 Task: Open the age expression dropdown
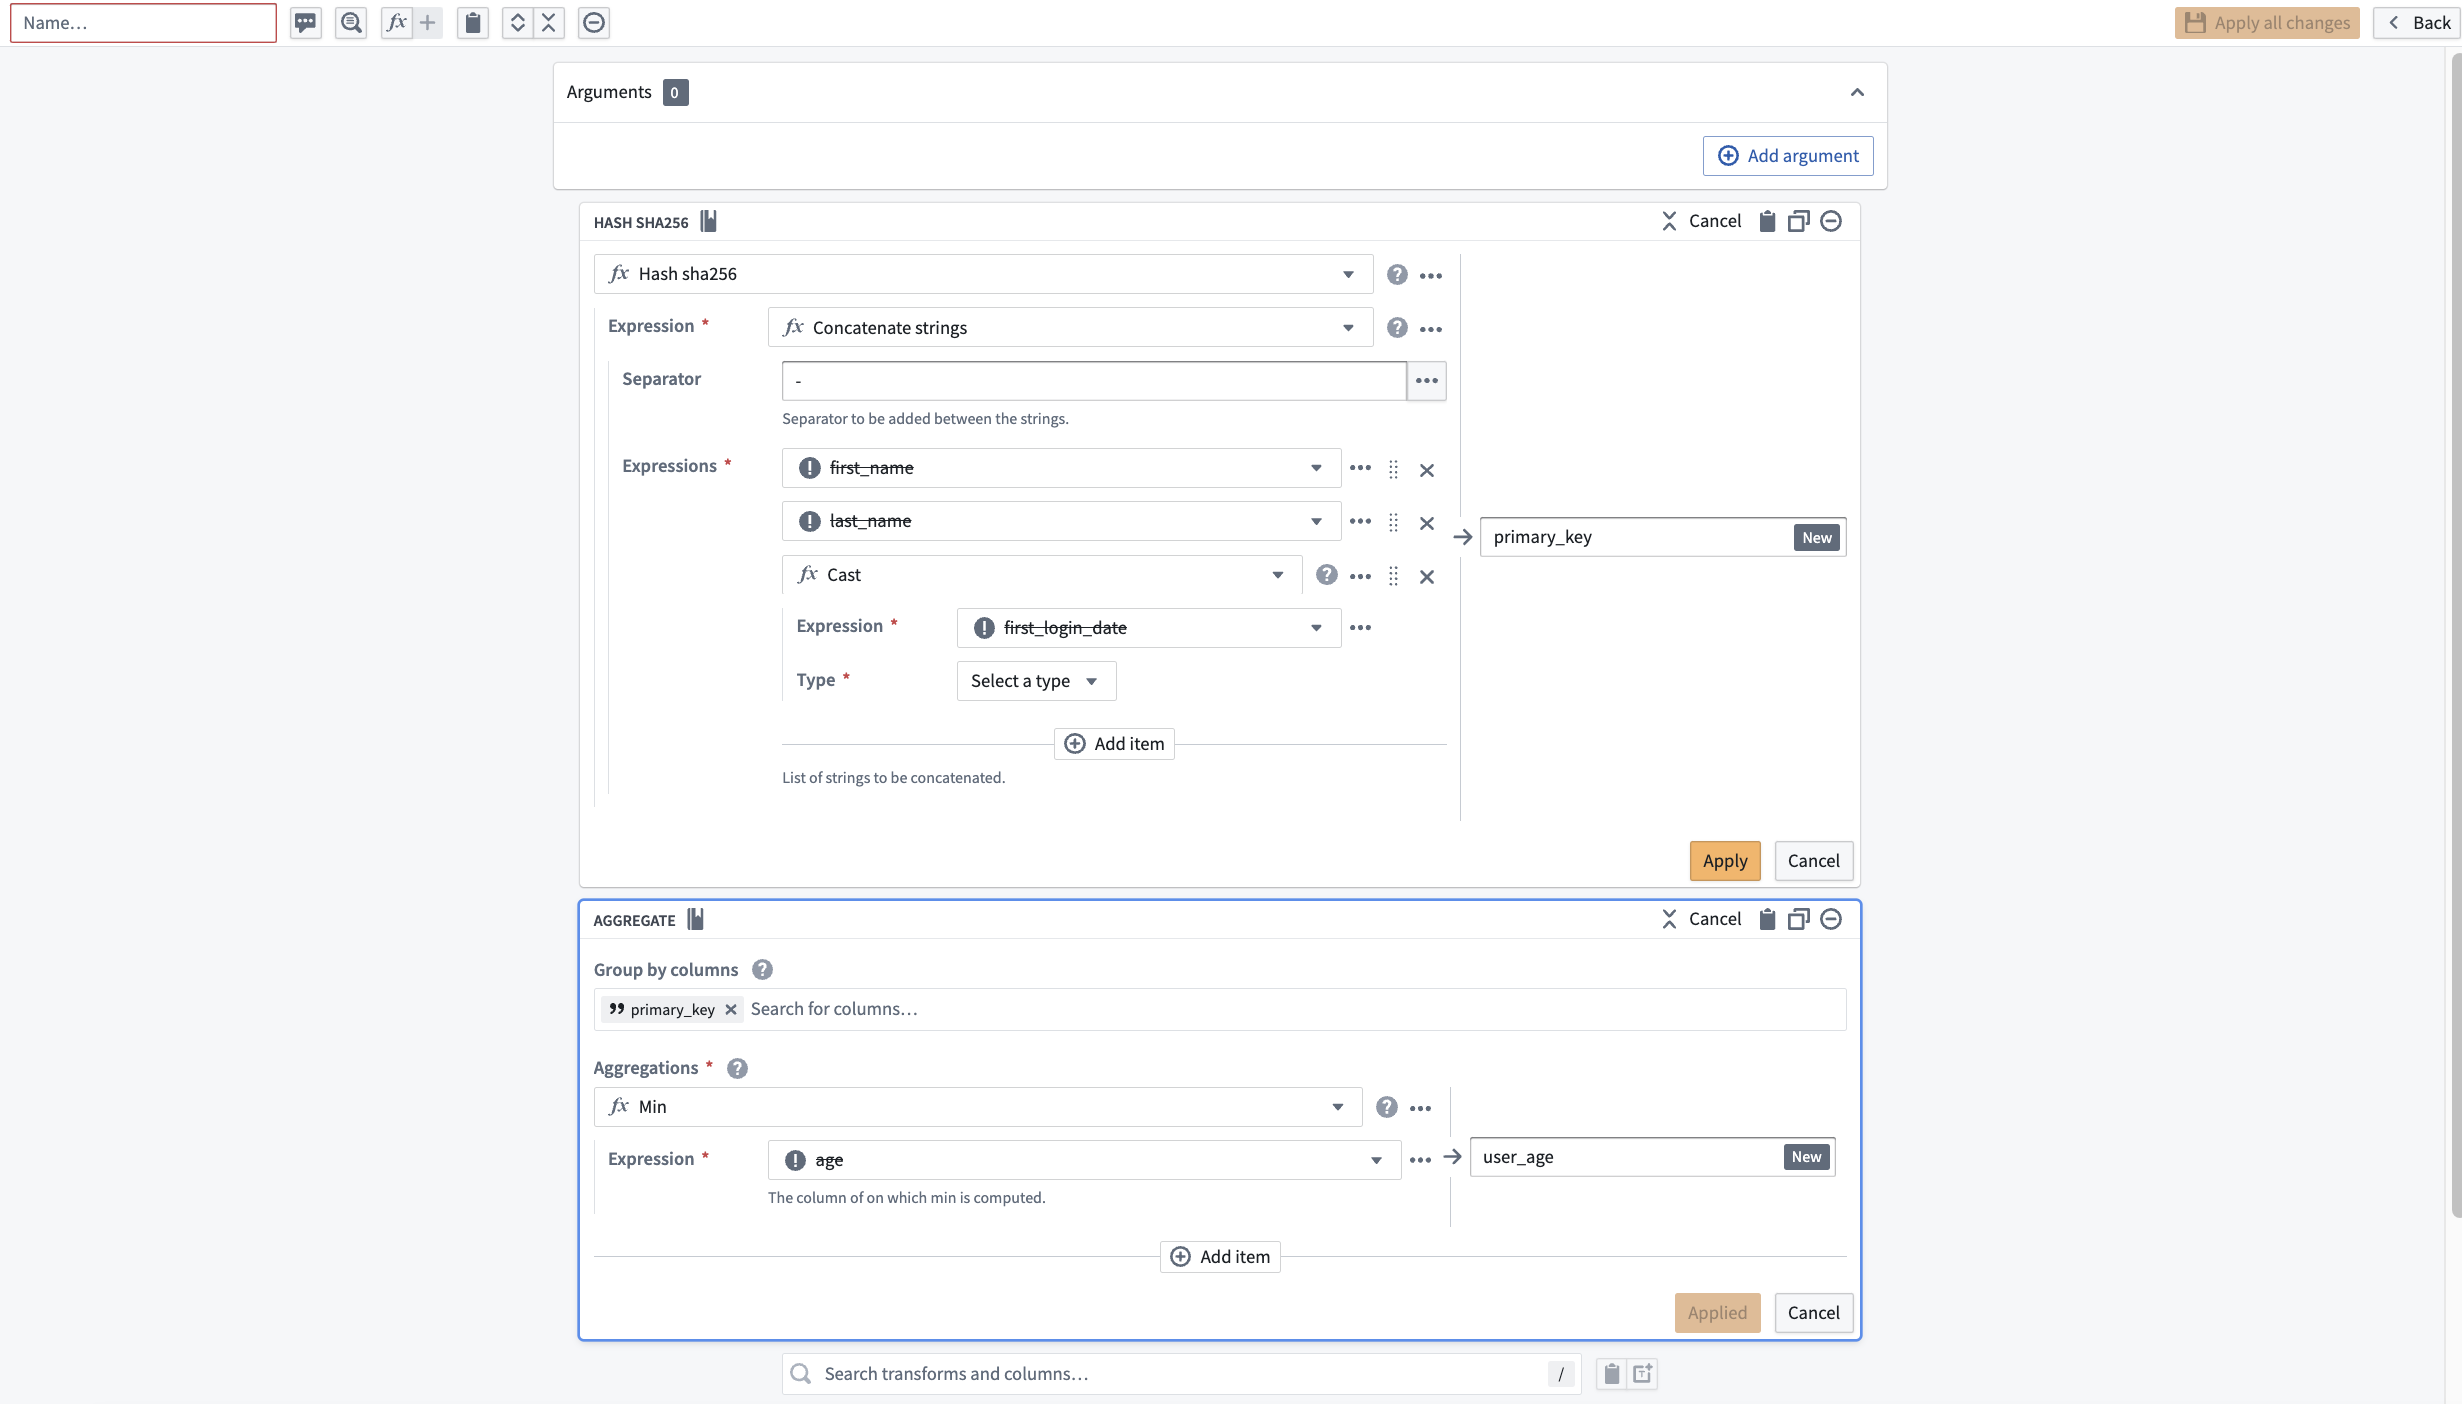[1084, 1160]
